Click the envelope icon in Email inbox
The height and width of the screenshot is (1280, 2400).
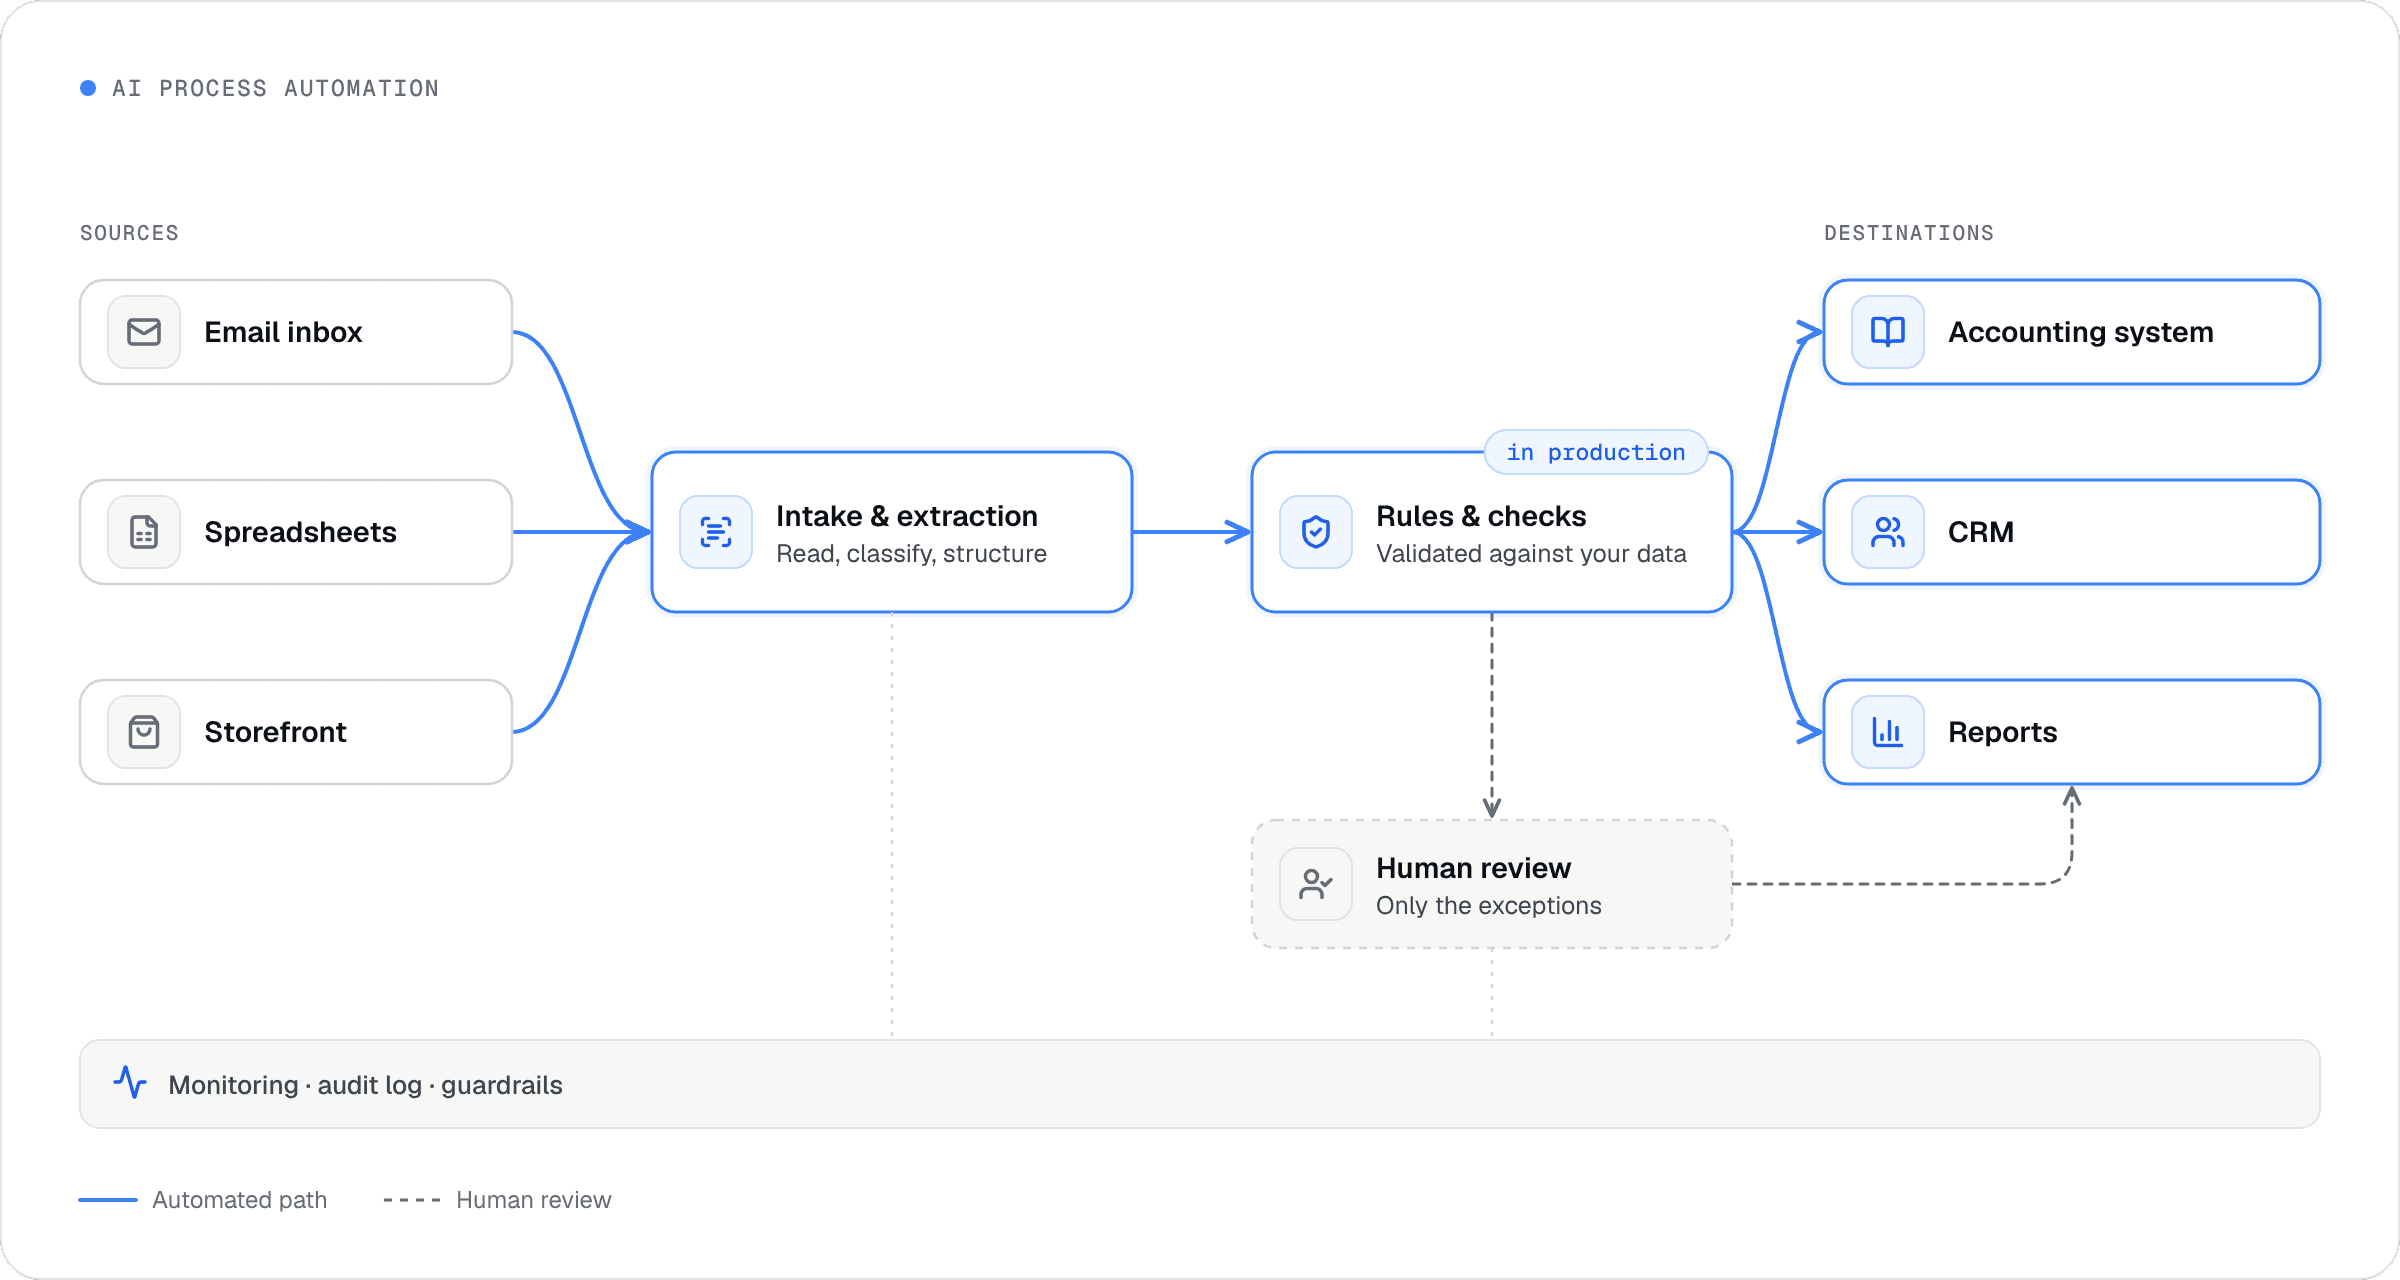coord(144,332)
